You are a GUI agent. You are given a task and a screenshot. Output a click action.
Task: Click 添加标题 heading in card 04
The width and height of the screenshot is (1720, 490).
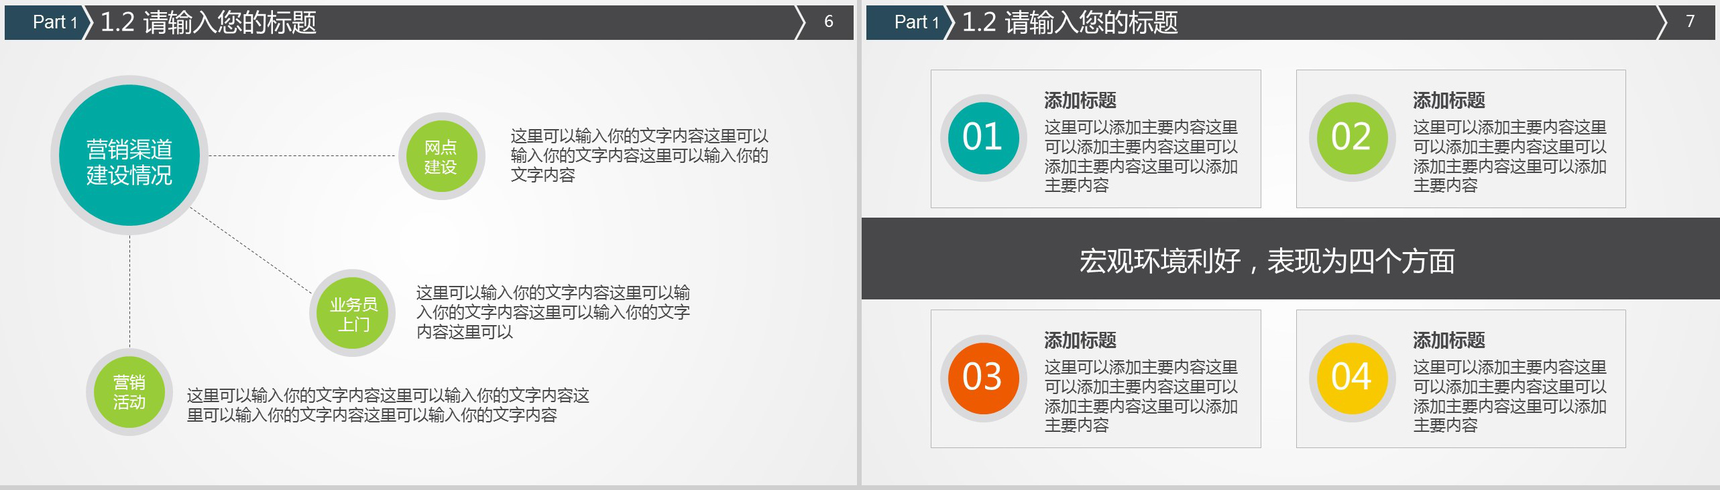(x=1449, y=340)
